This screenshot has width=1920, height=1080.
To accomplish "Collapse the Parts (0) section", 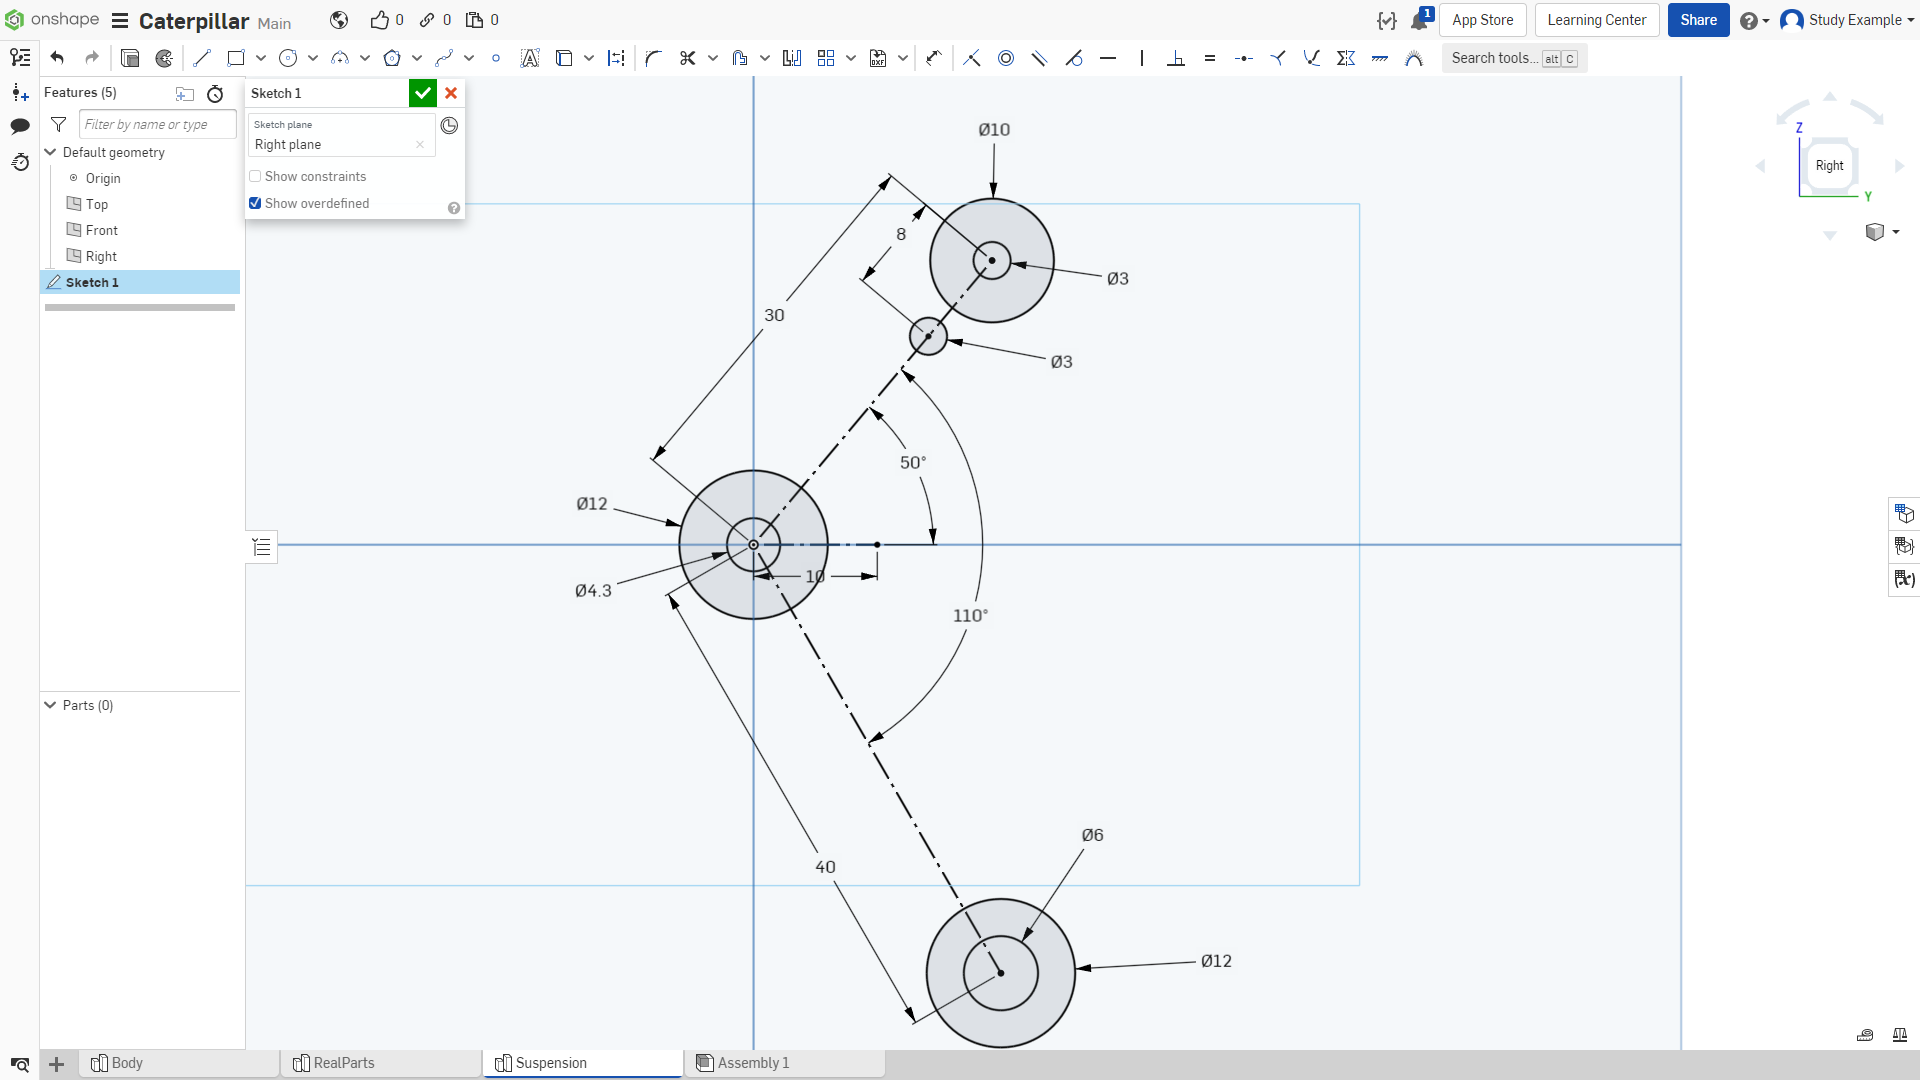I will coord(50,705).
